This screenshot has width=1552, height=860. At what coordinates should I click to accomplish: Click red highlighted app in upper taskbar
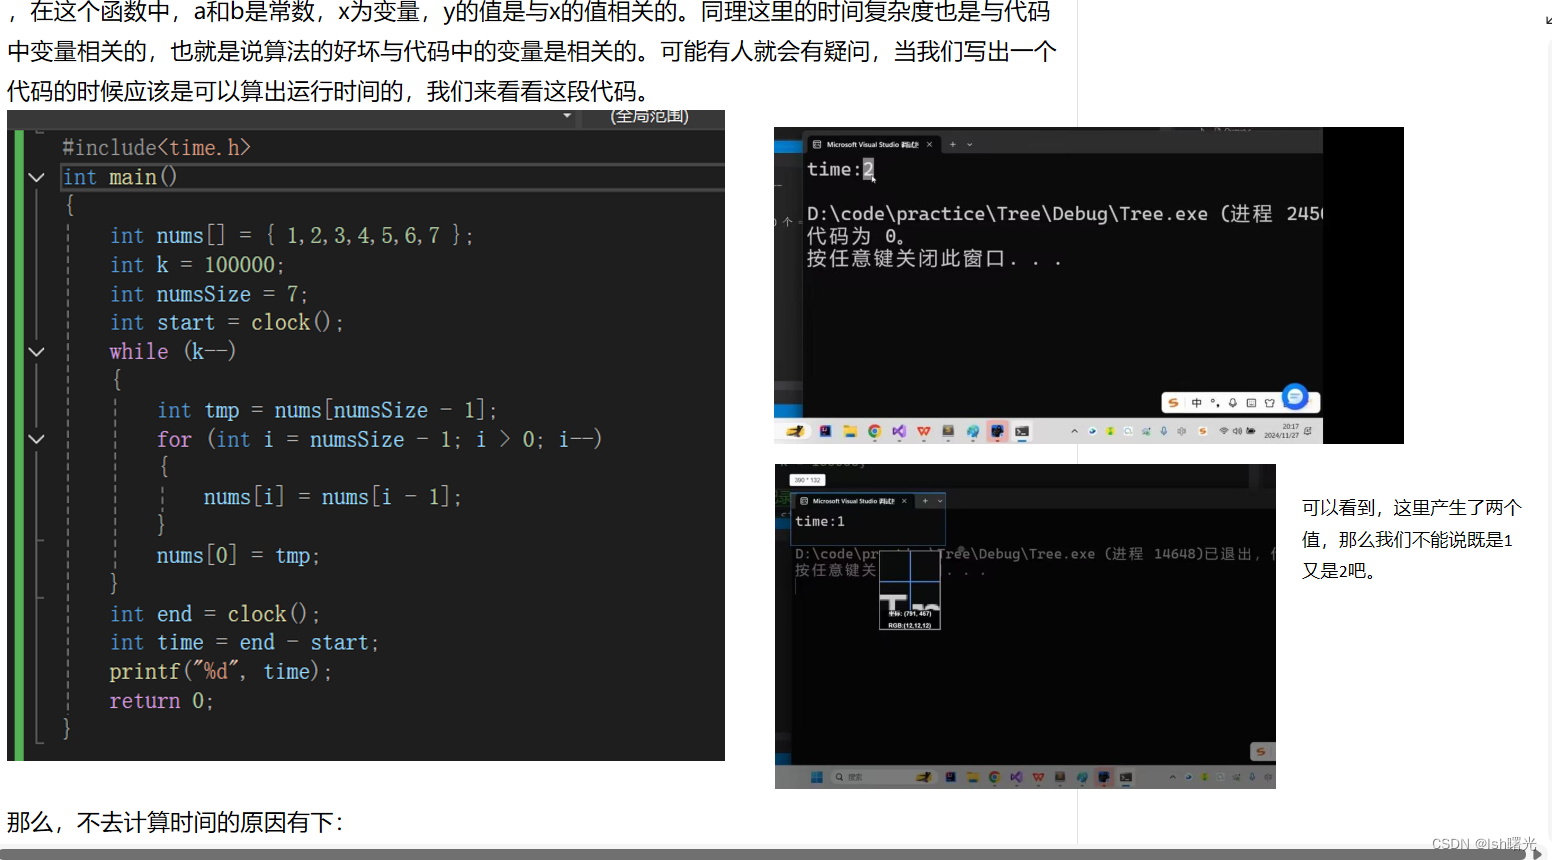pyautogui.click(x=997, y=431)
